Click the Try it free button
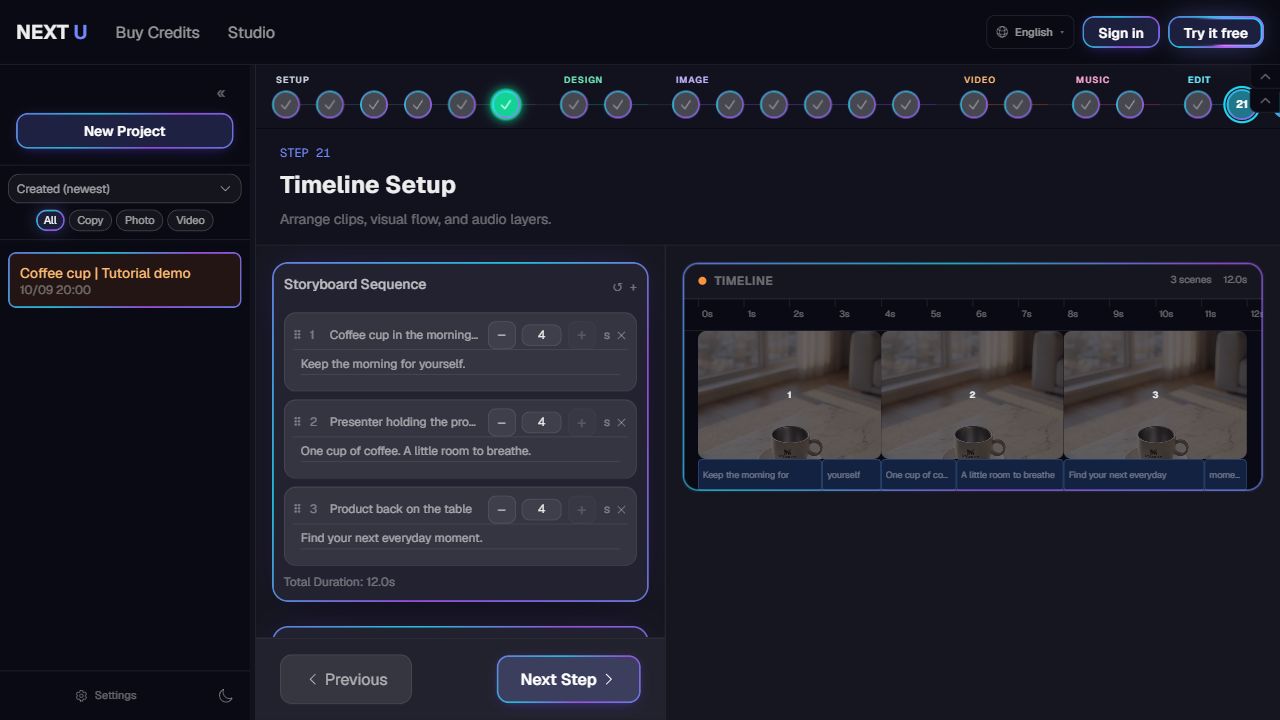 (1216, 32)
